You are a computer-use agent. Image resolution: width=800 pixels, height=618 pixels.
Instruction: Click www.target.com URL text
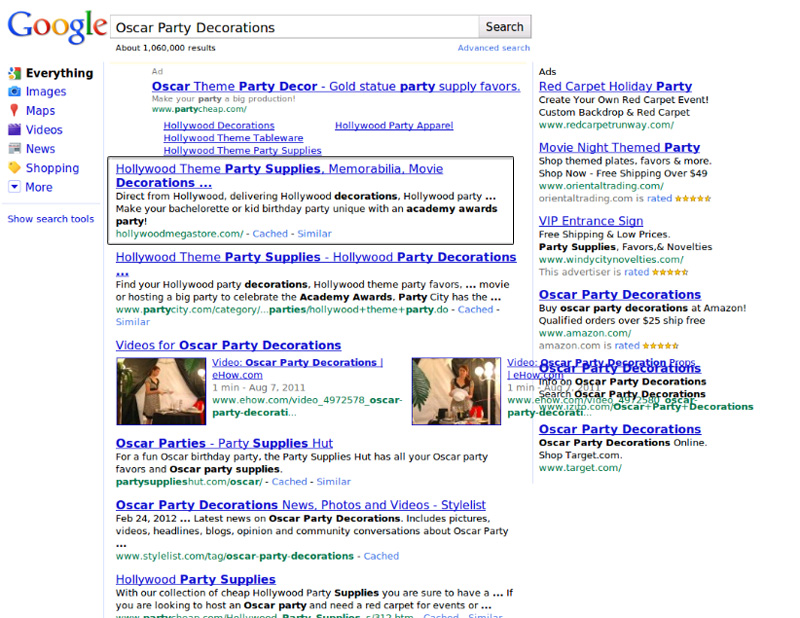click(580, 467)
